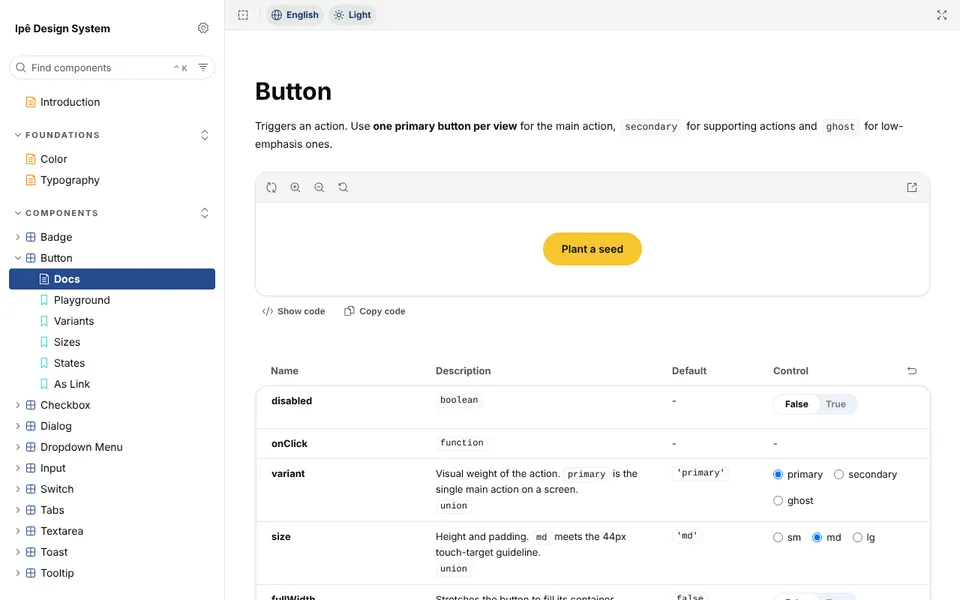Collapse the Button tree node

click(18, 258)
